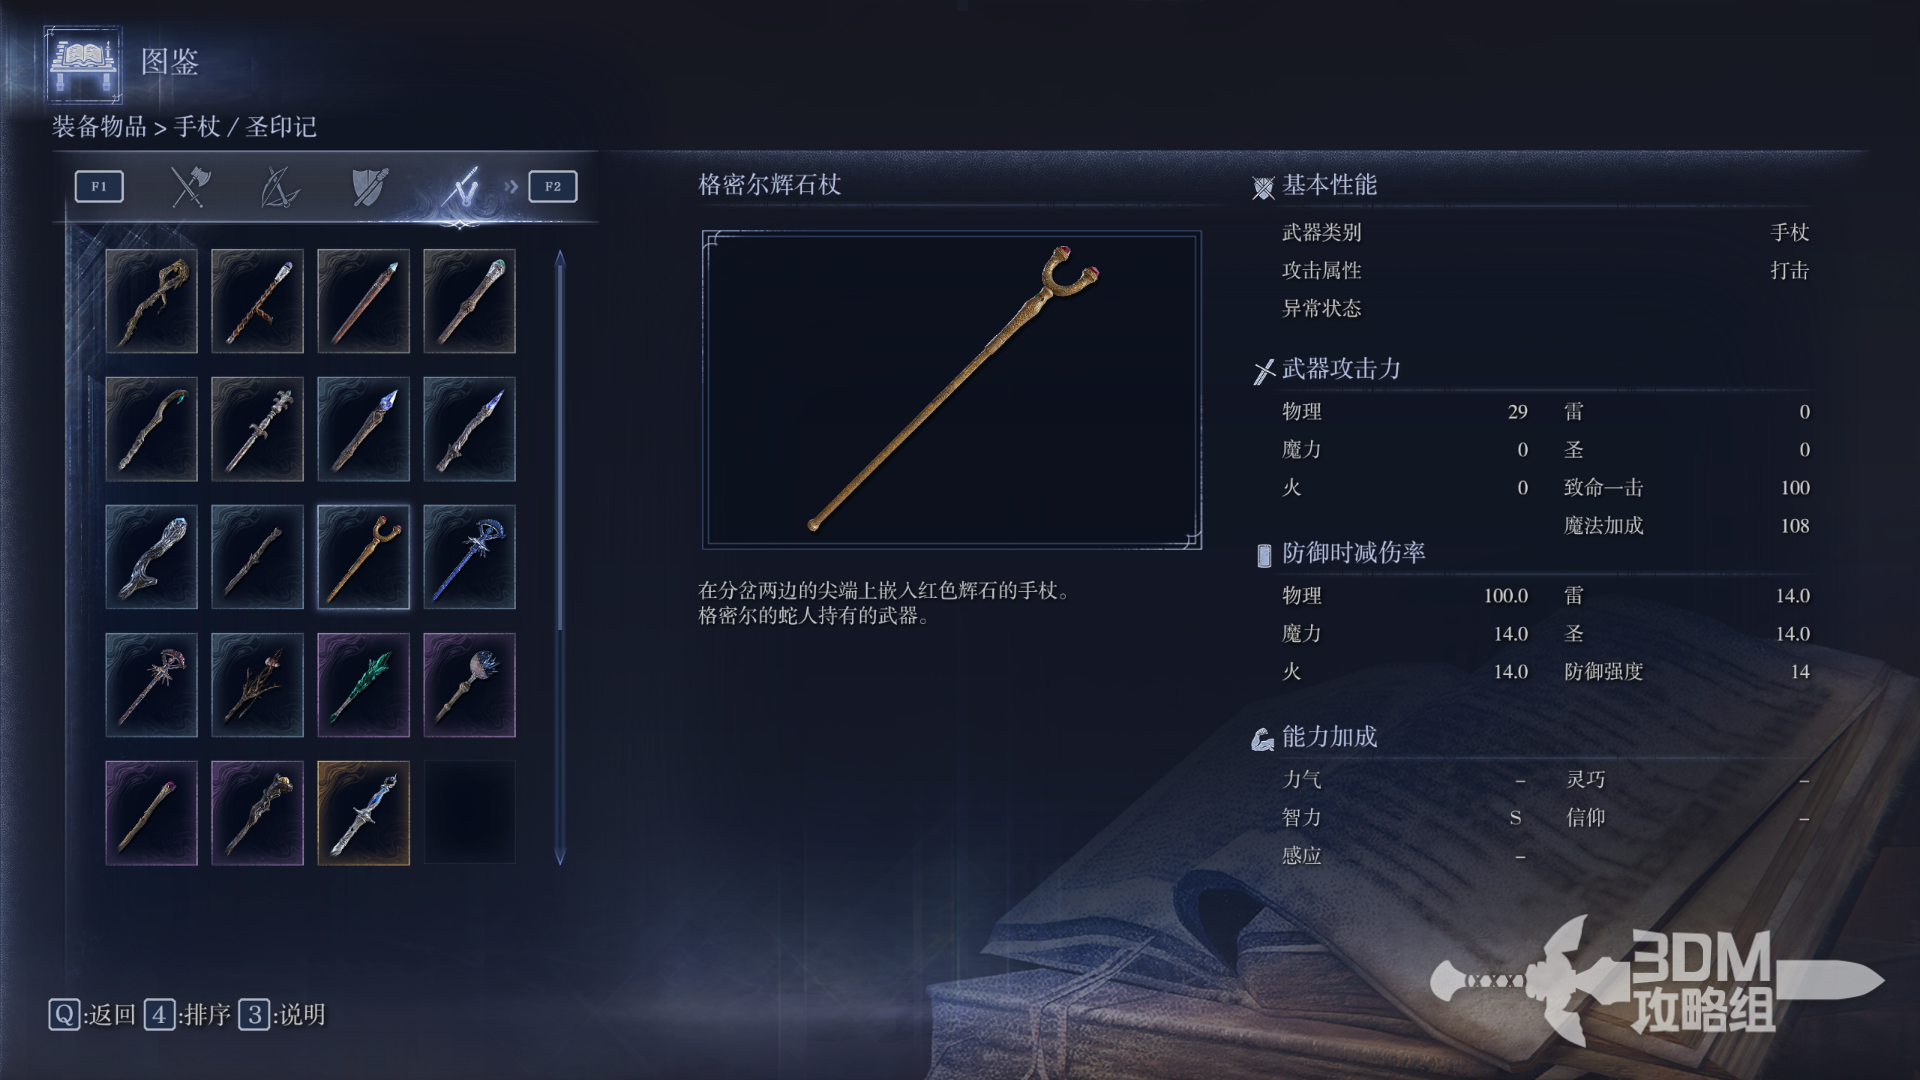Click the F1 previous category key

tap(99, 186)
